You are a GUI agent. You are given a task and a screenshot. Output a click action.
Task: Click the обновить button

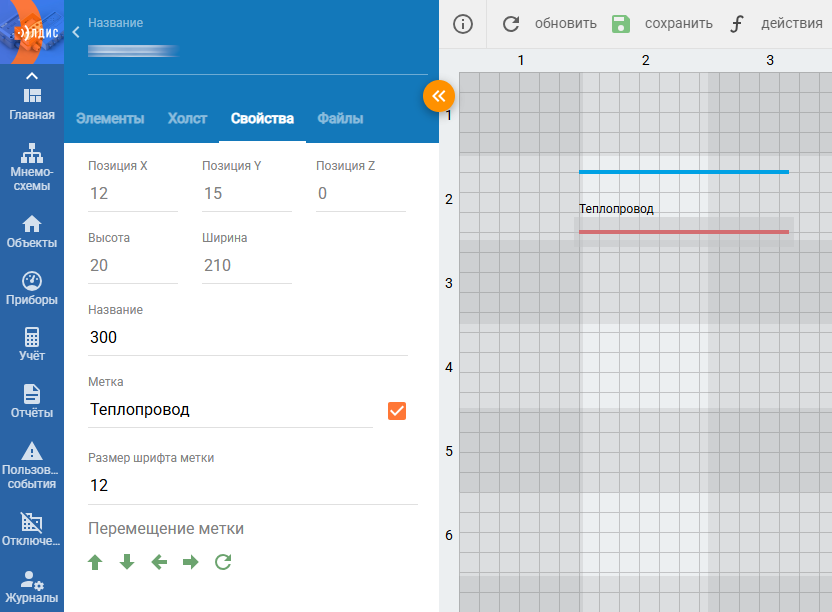coord(550,24)
